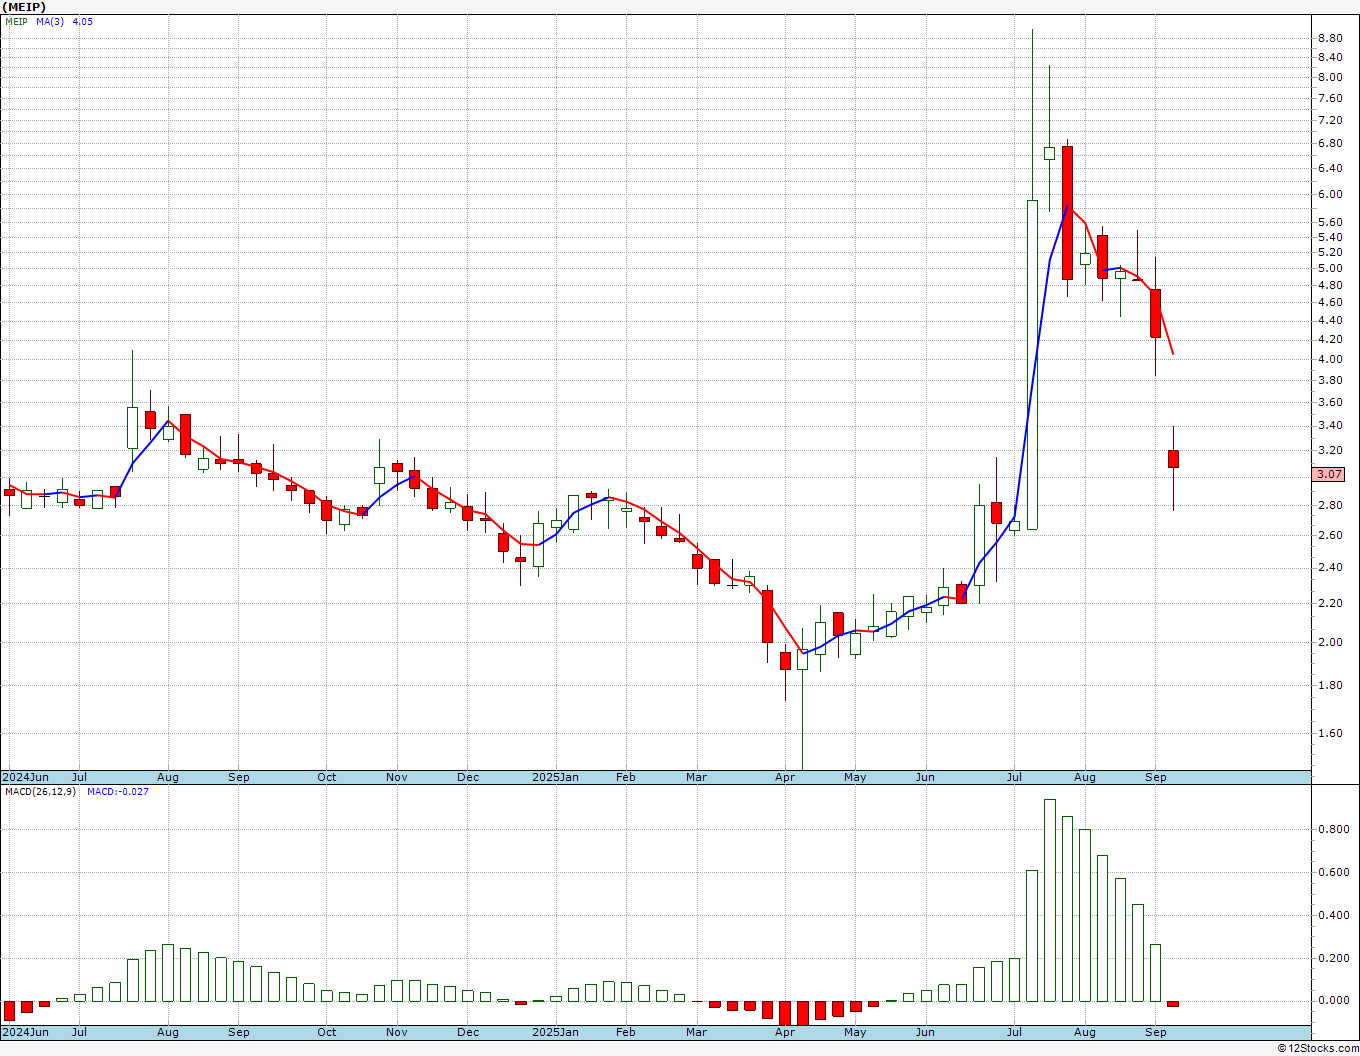Click the MA(3) indicator label

pyautogui.click(x=50, y=21)
